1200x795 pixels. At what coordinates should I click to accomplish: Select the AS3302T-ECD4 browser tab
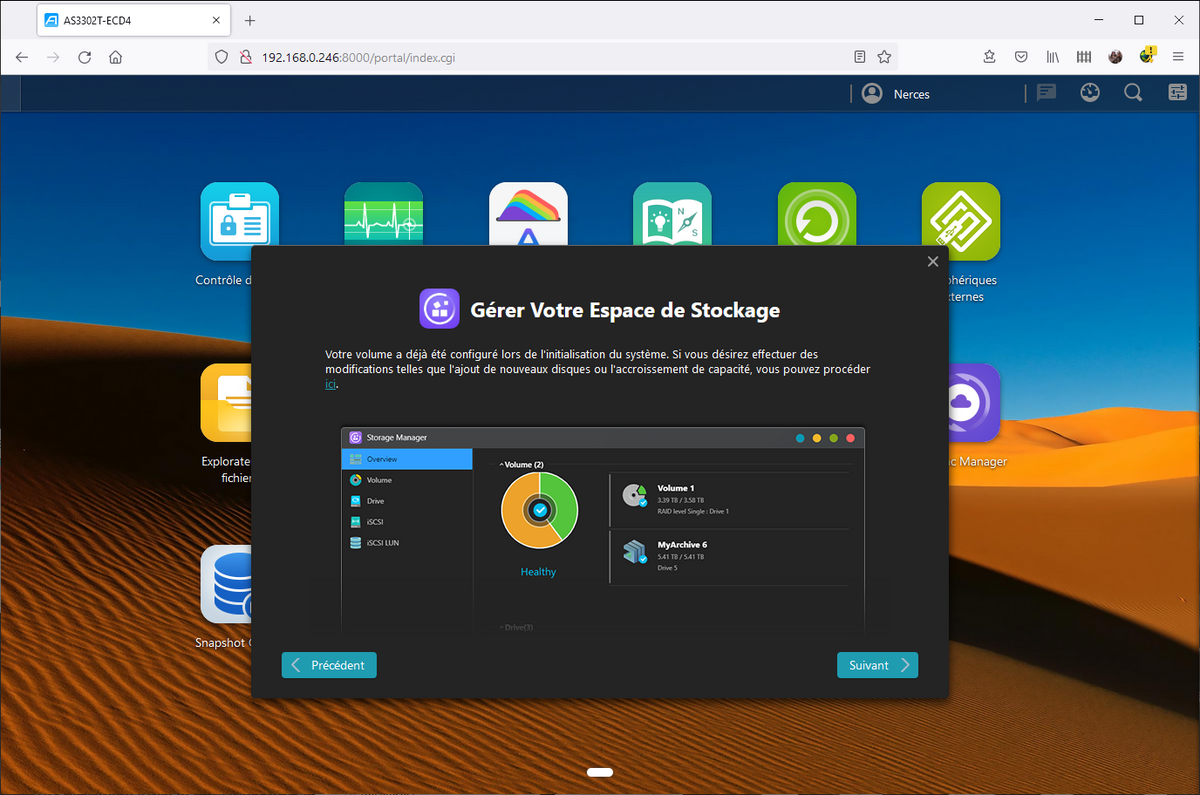[x=133, y=20]
